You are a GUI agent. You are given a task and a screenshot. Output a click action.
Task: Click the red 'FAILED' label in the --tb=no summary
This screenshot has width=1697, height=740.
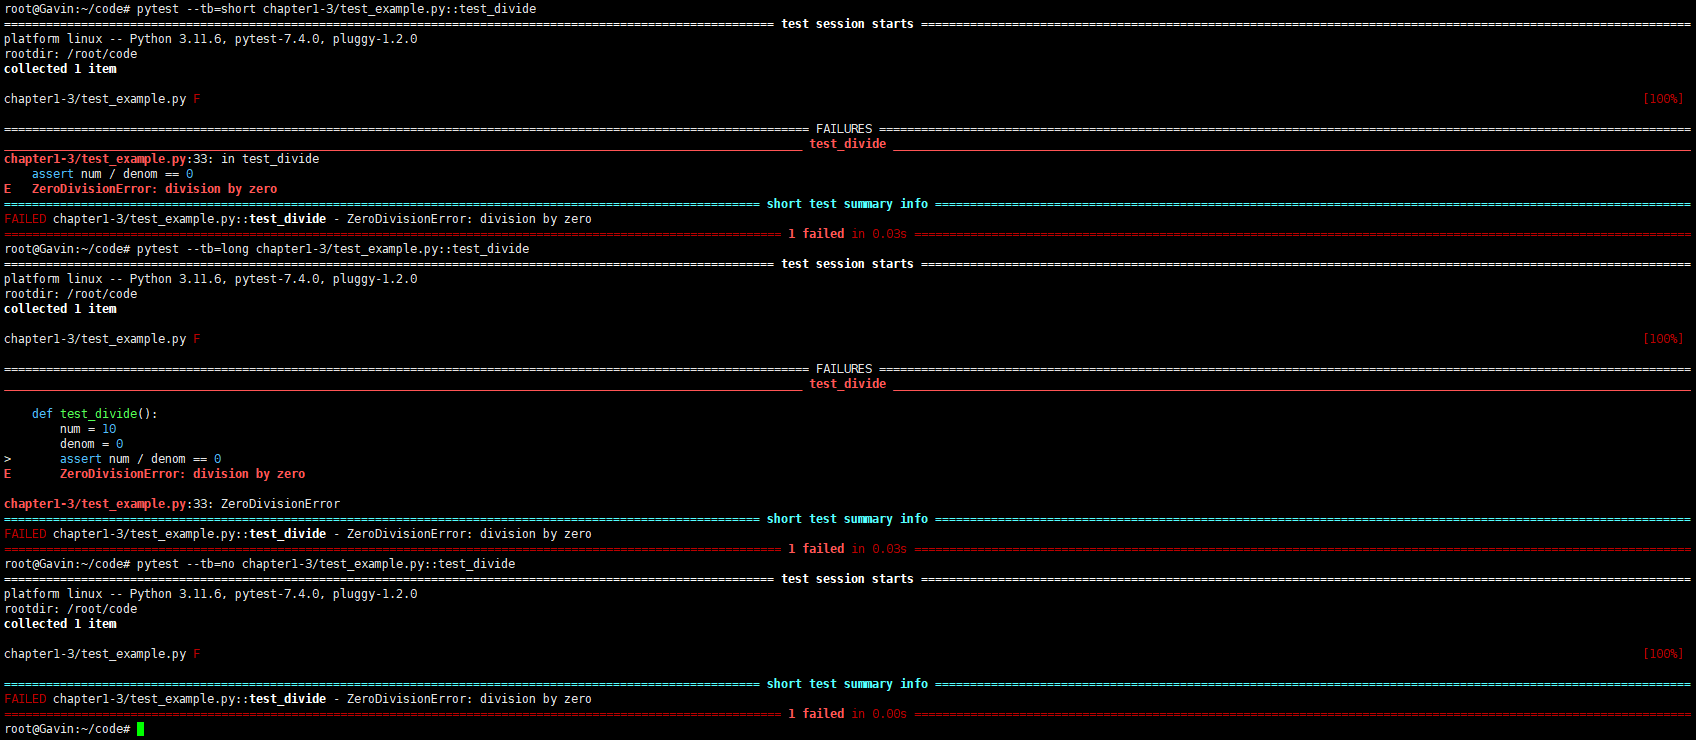click(x=25, y=699)
